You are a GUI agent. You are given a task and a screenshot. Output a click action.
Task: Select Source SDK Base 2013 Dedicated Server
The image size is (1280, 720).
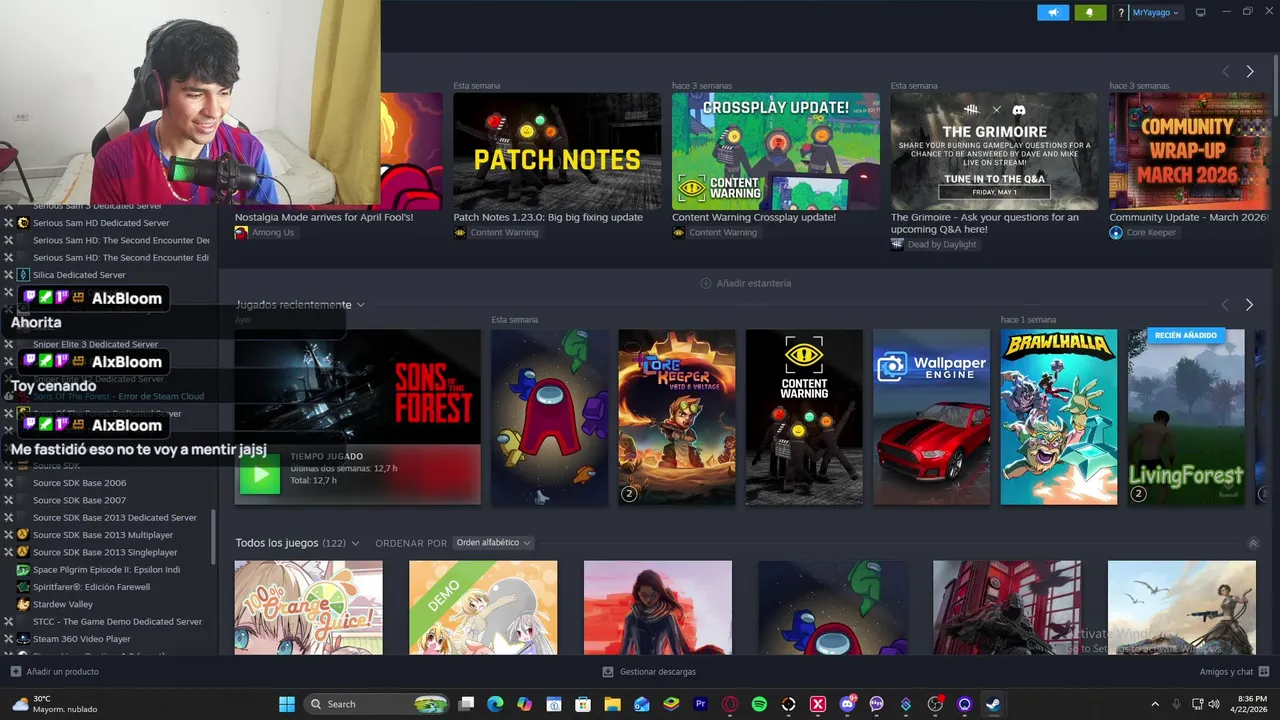click(114, 517)
